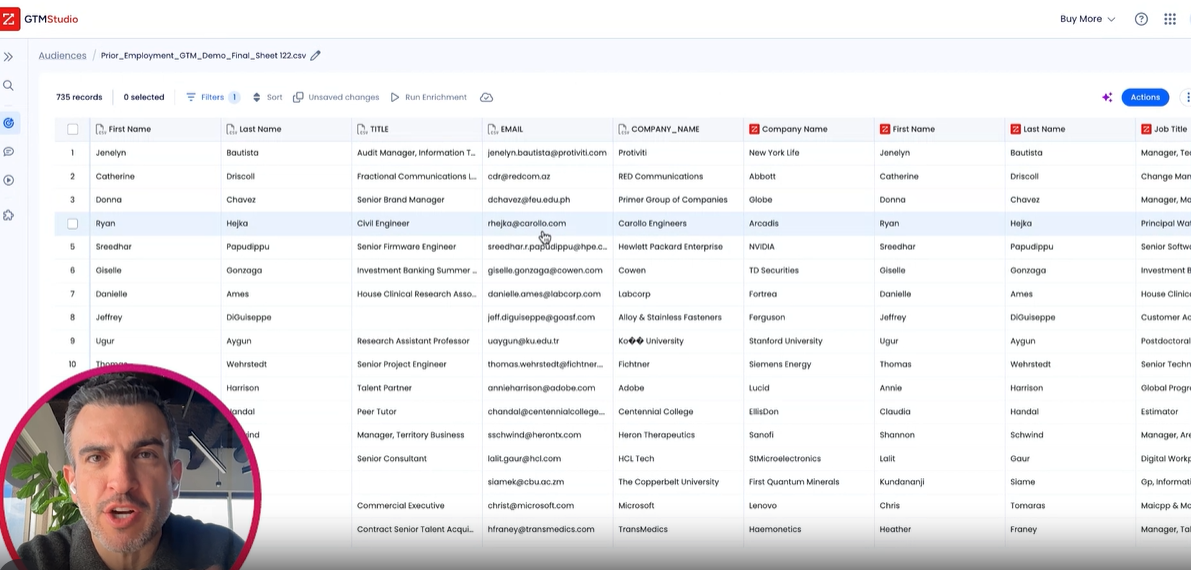Select the cell "First Quantum Minerals"
1191x570 pixels.
[x=808, y=482]
